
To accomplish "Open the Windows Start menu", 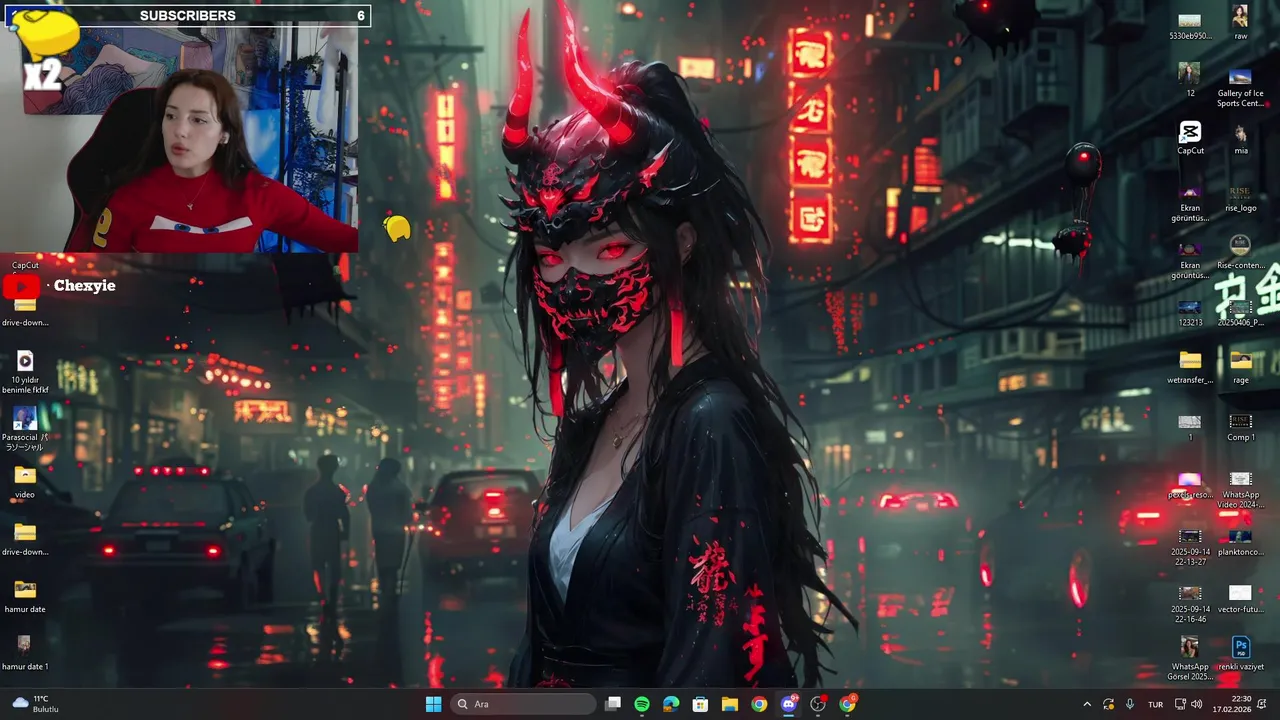I will pos(433,704).
